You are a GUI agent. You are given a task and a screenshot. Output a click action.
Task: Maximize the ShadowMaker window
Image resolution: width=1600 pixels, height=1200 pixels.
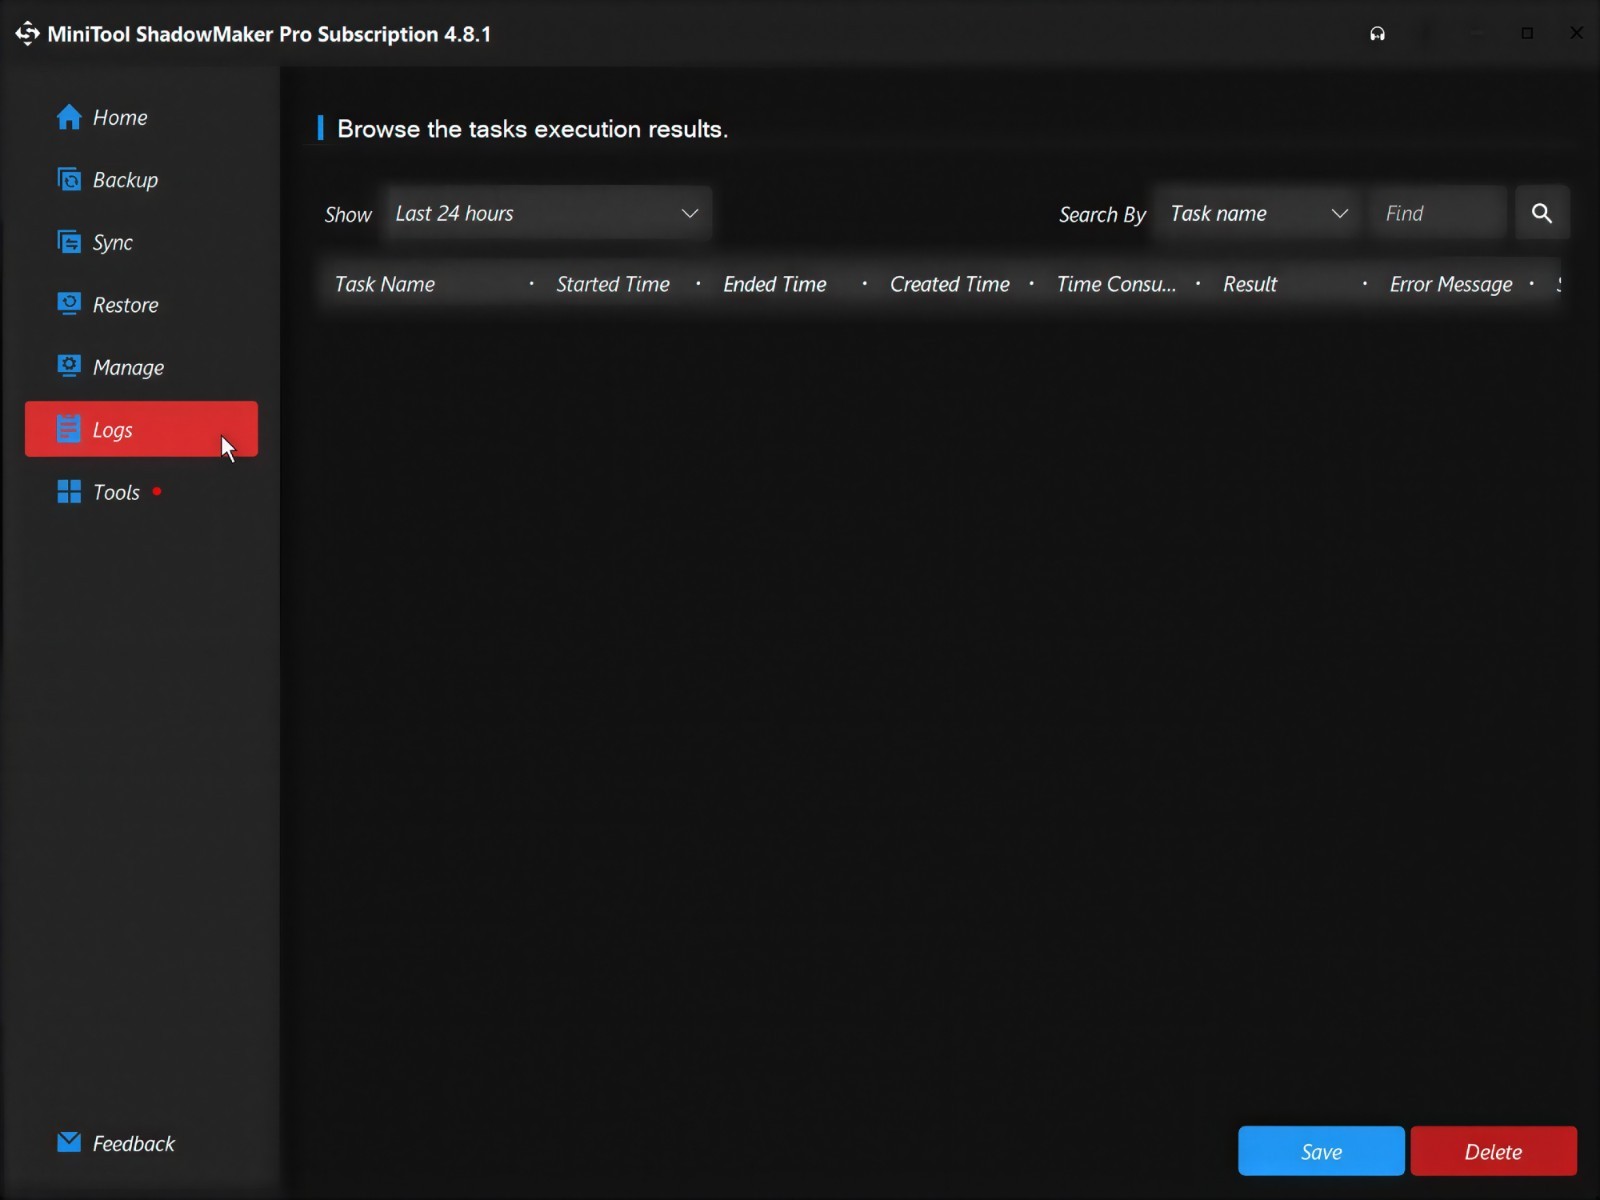coord(1527,33)
